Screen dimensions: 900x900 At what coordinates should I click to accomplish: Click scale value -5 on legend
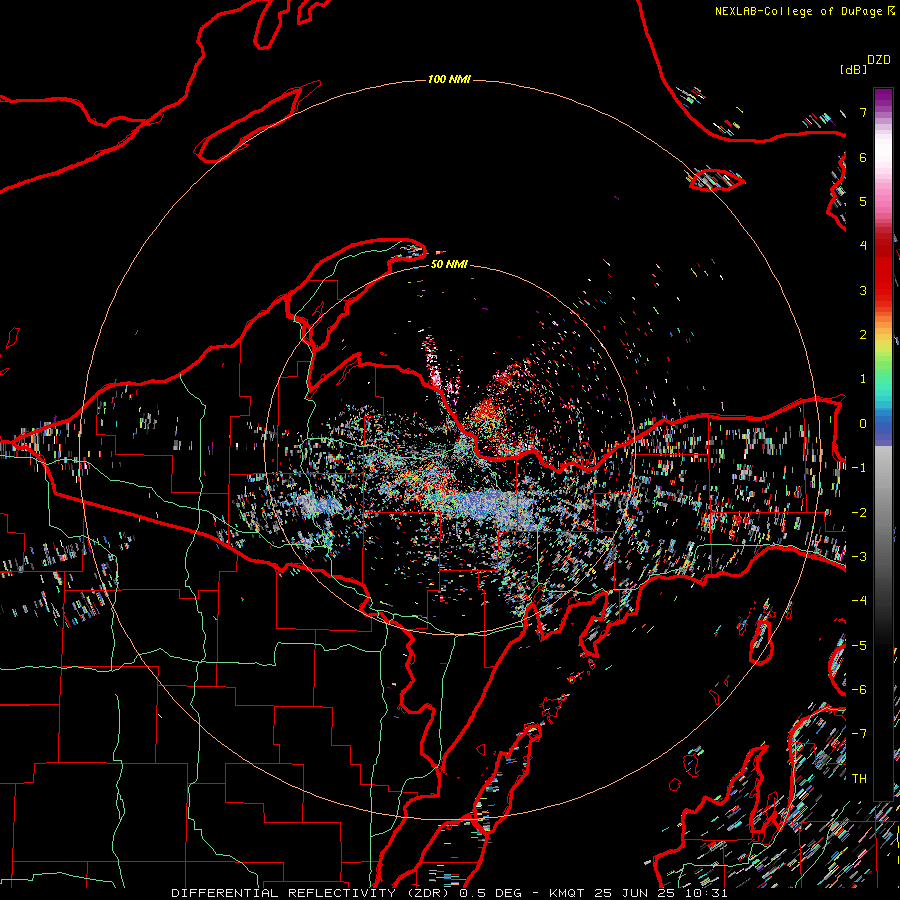859,646
